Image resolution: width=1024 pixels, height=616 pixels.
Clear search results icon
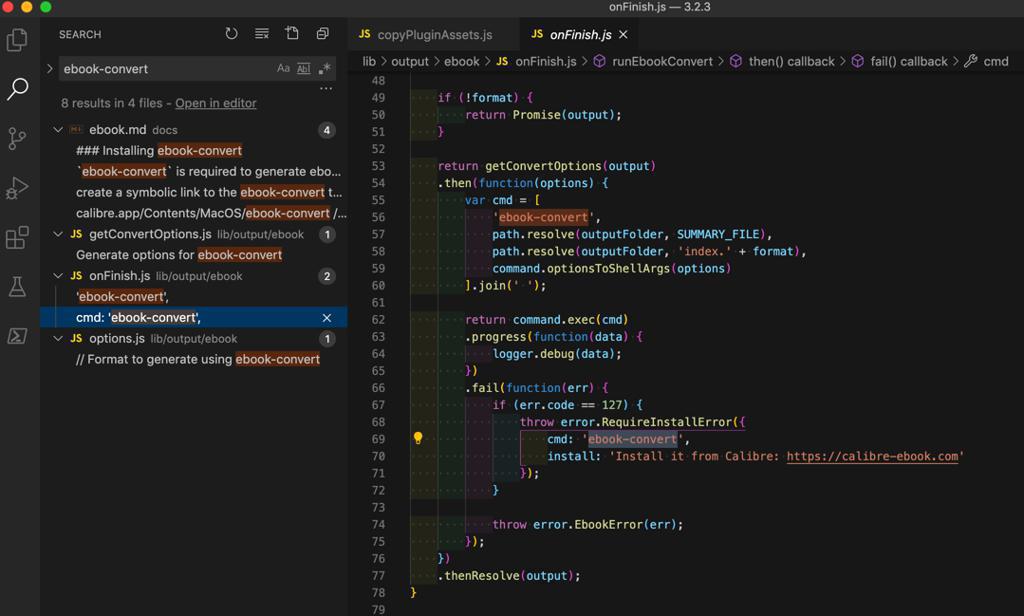click(x=262, y=34)
